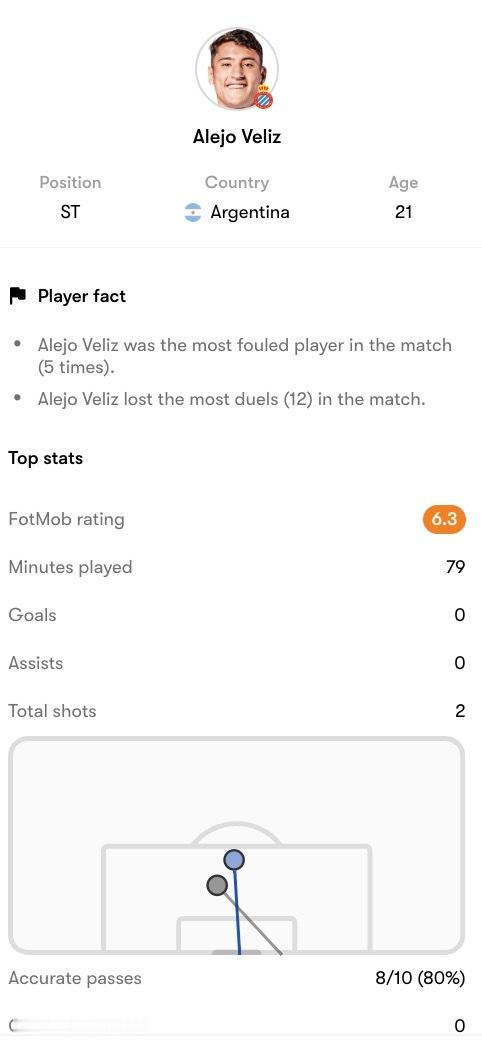Click the Argentina country label
The width and height of the screenshot is (482, 1054).
tap(249, 212)
